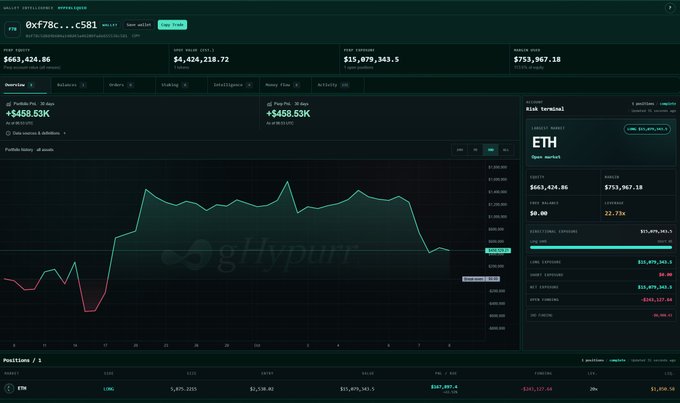Expand Data sources & definitions
This screenshot has height=403, width=680.
tap(36, 133)
